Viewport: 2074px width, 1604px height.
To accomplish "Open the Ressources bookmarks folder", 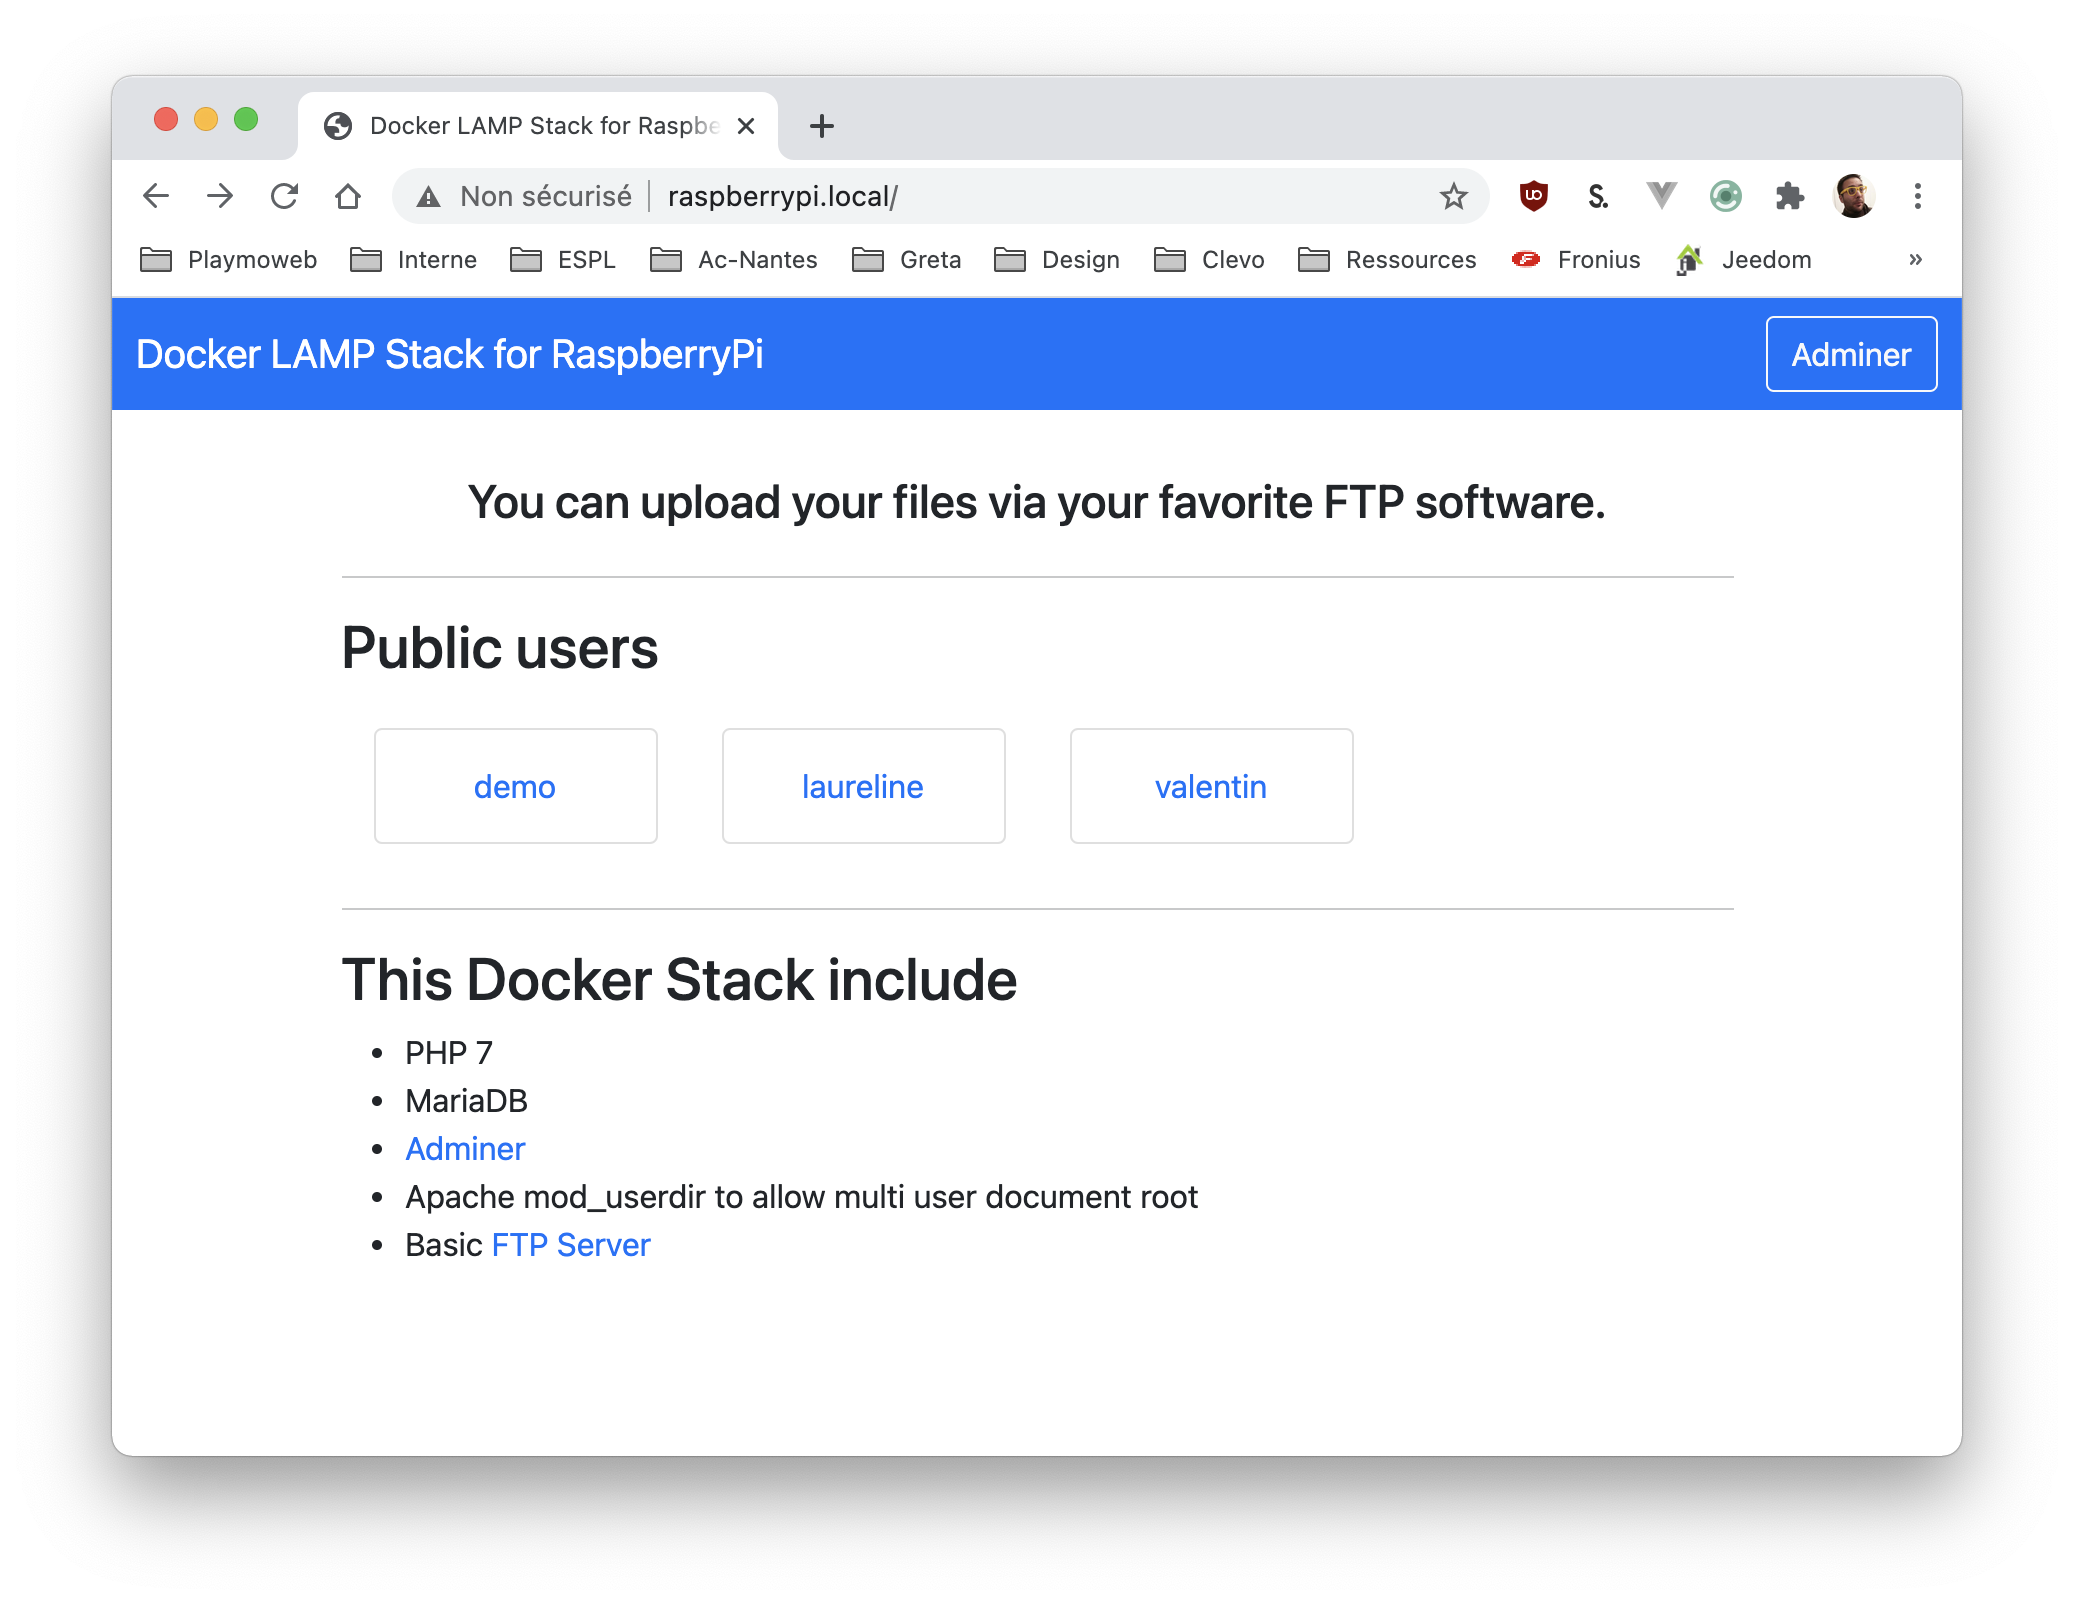I will 1387,260.
